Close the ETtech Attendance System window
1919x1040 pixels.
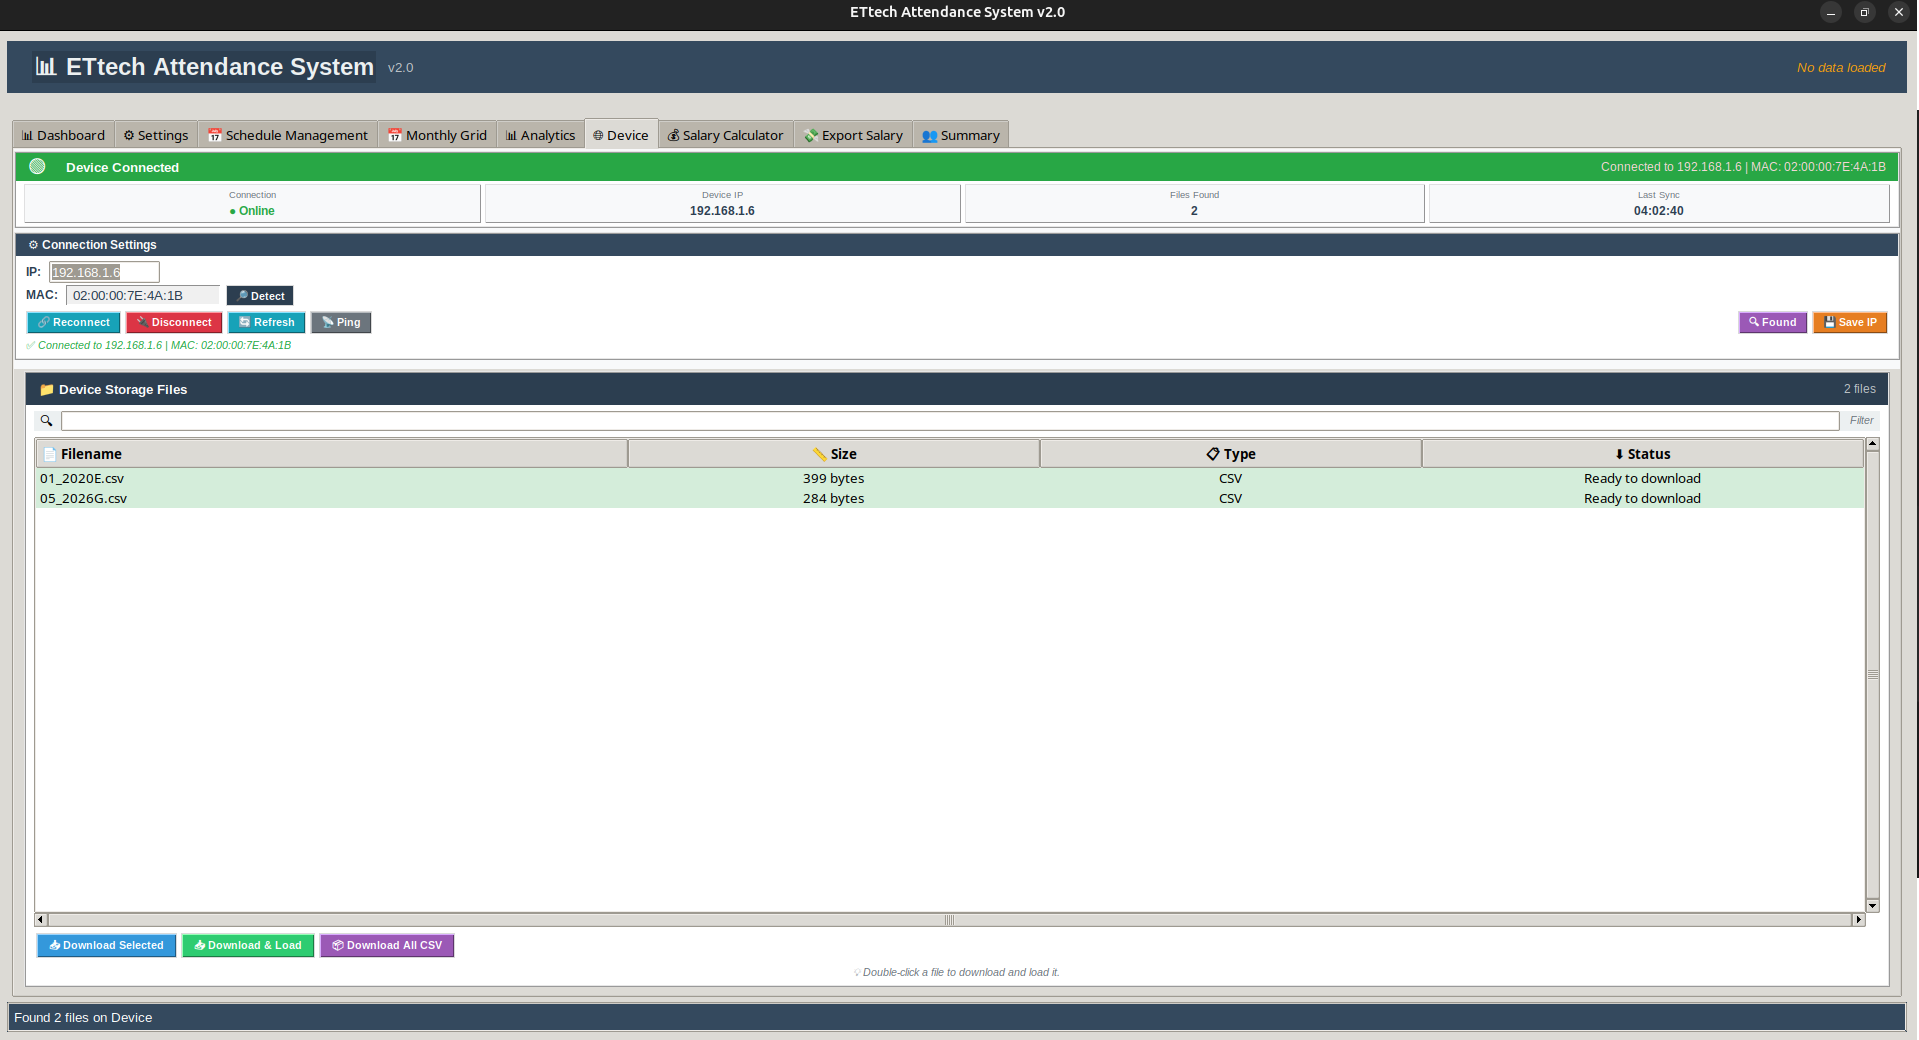pos(1898,12)
